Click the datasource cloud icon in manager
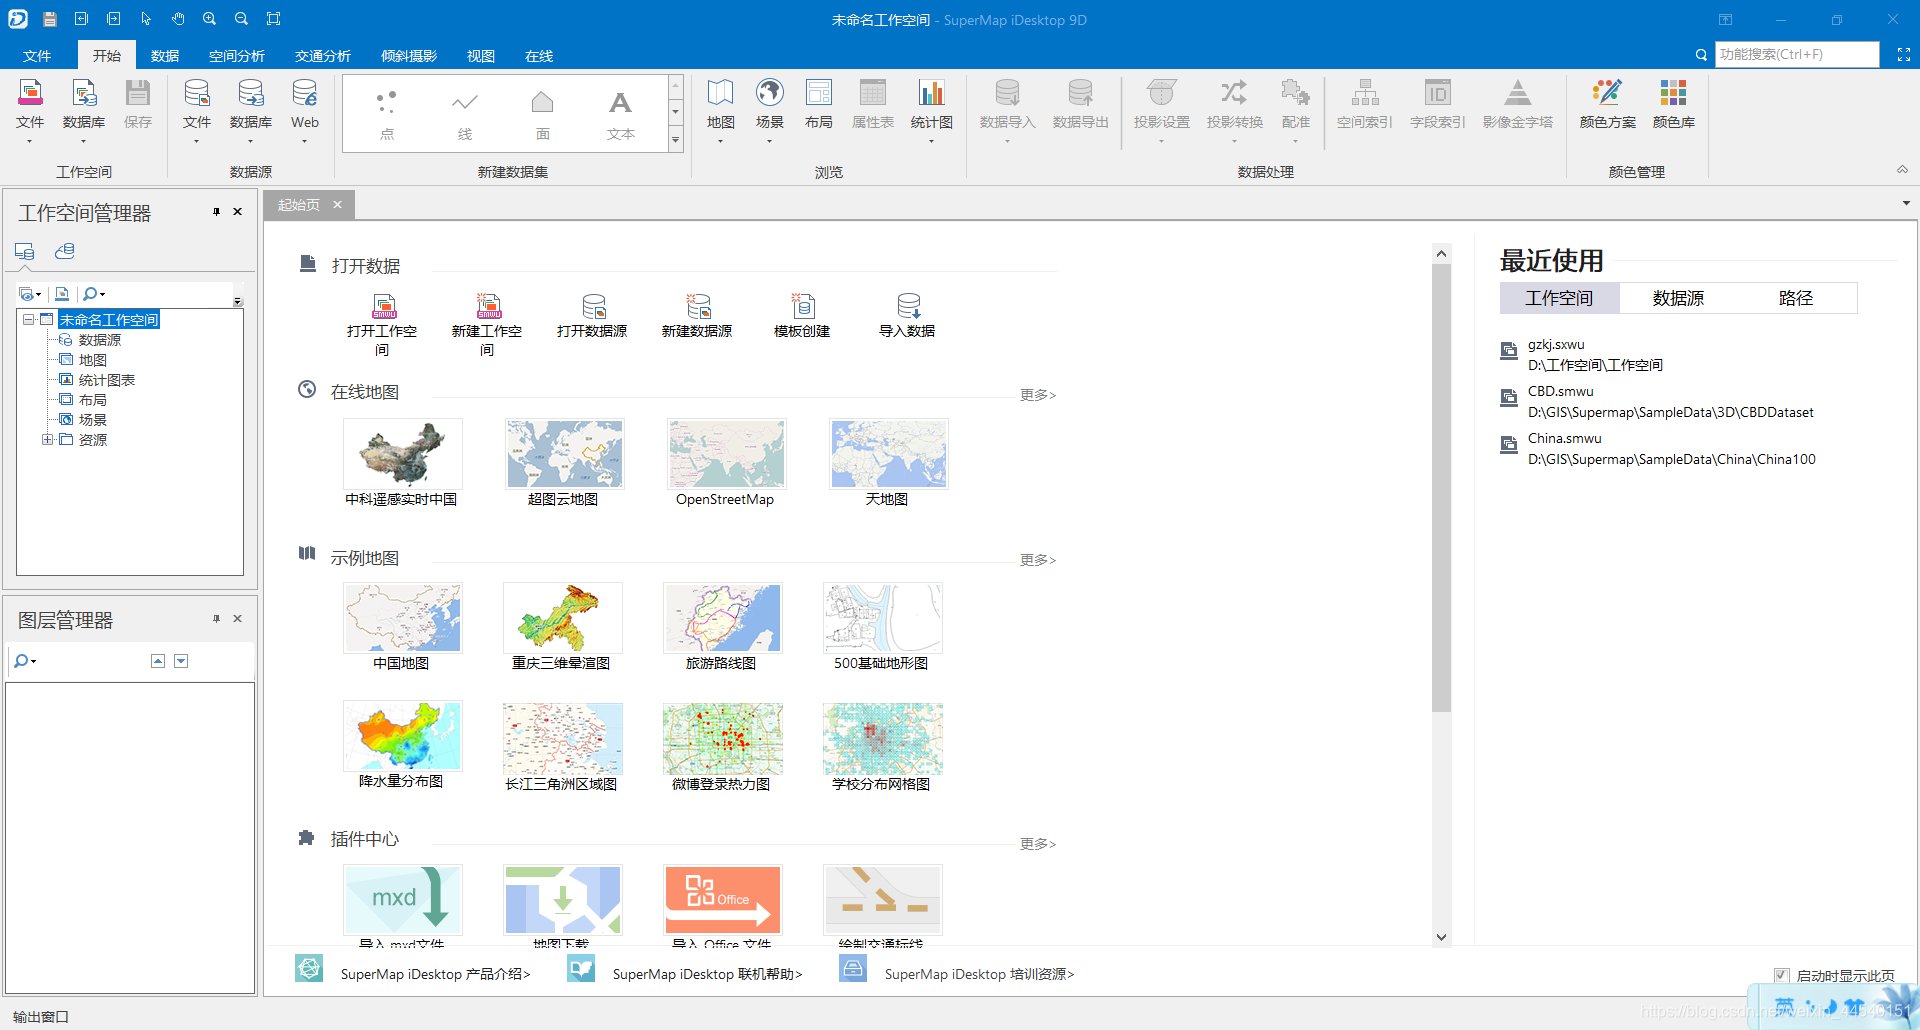 65,252
